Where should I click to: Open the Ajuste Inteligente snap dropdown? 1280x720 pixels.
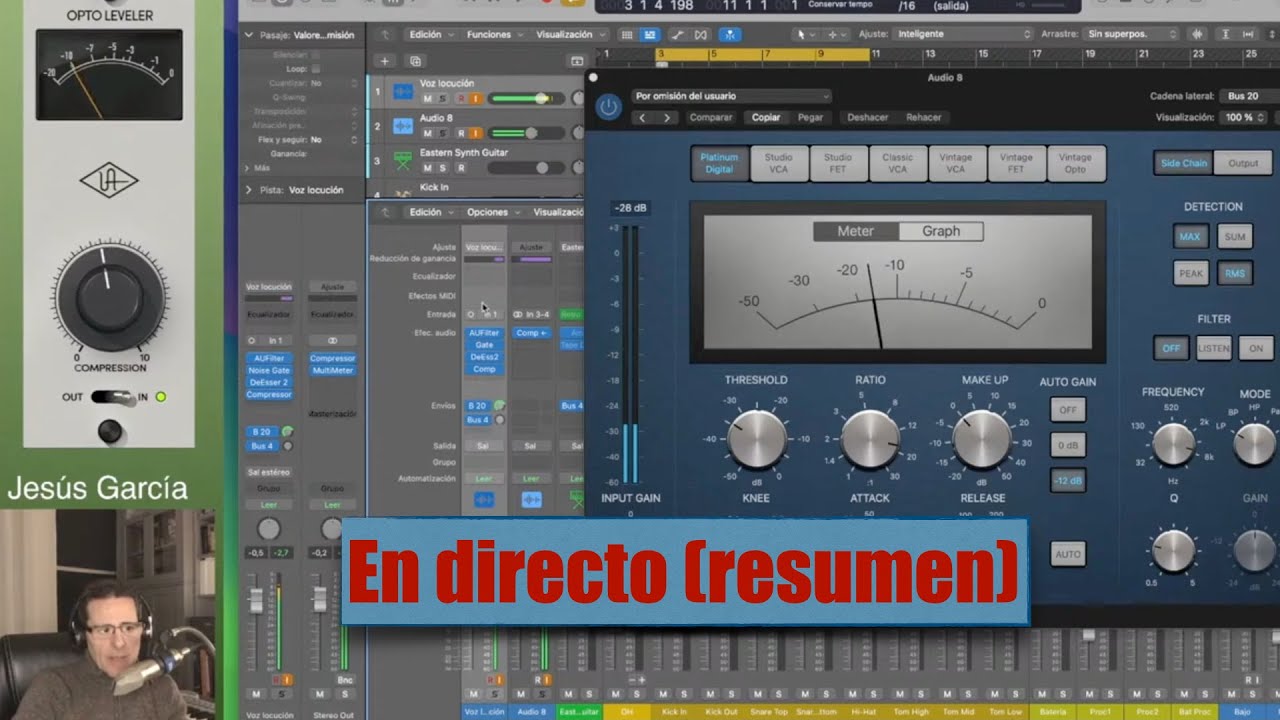pyautogui.click(x=964, y=34)
